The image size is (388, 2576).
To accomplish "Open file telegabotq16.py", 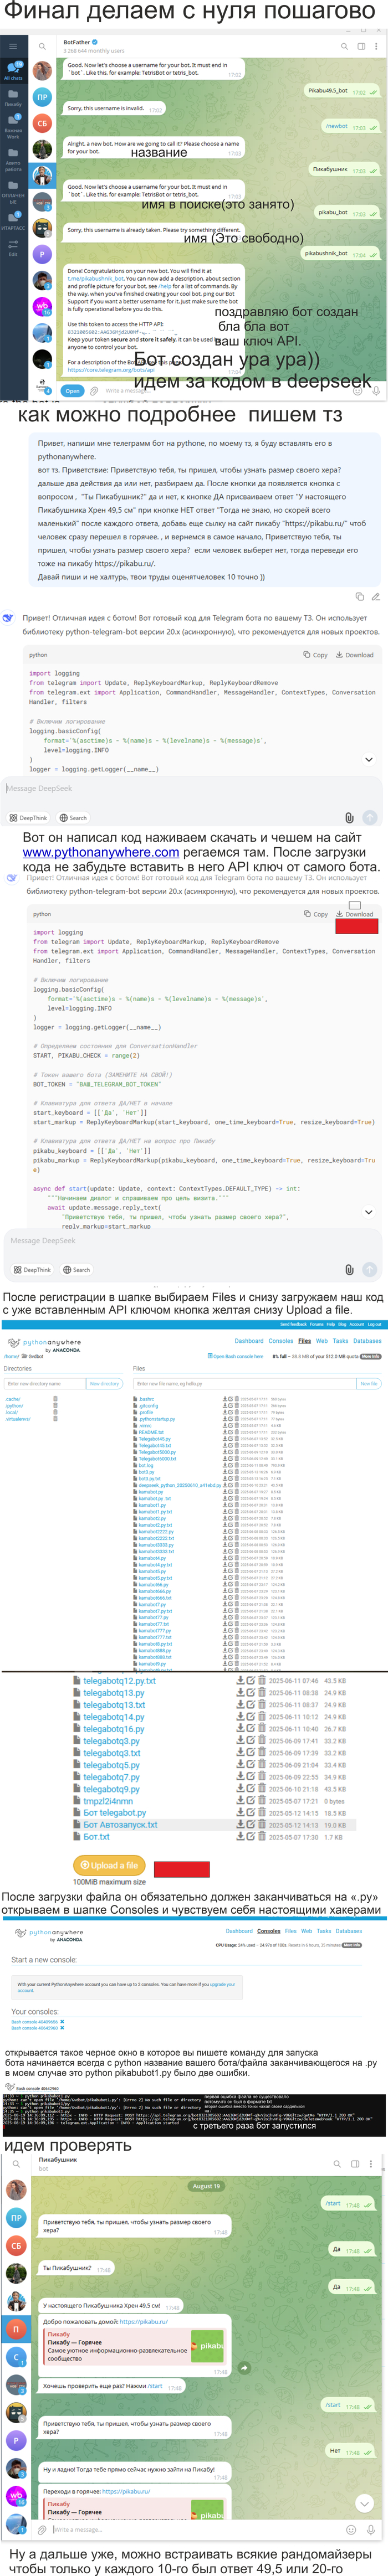I will point(114,1729).
